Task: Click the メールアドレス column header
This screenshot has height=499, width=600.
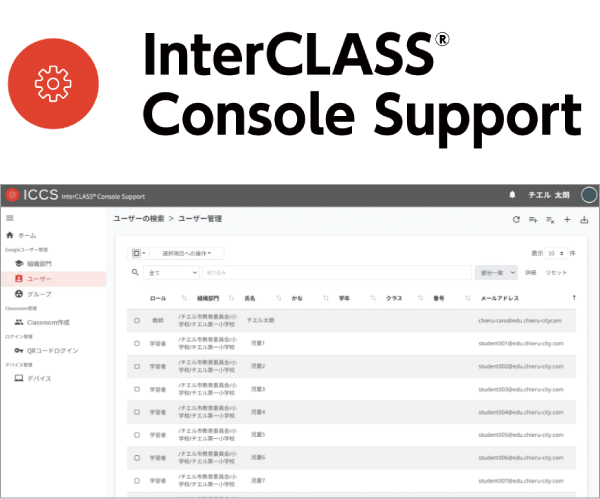Action: click(x=500, y=298)
